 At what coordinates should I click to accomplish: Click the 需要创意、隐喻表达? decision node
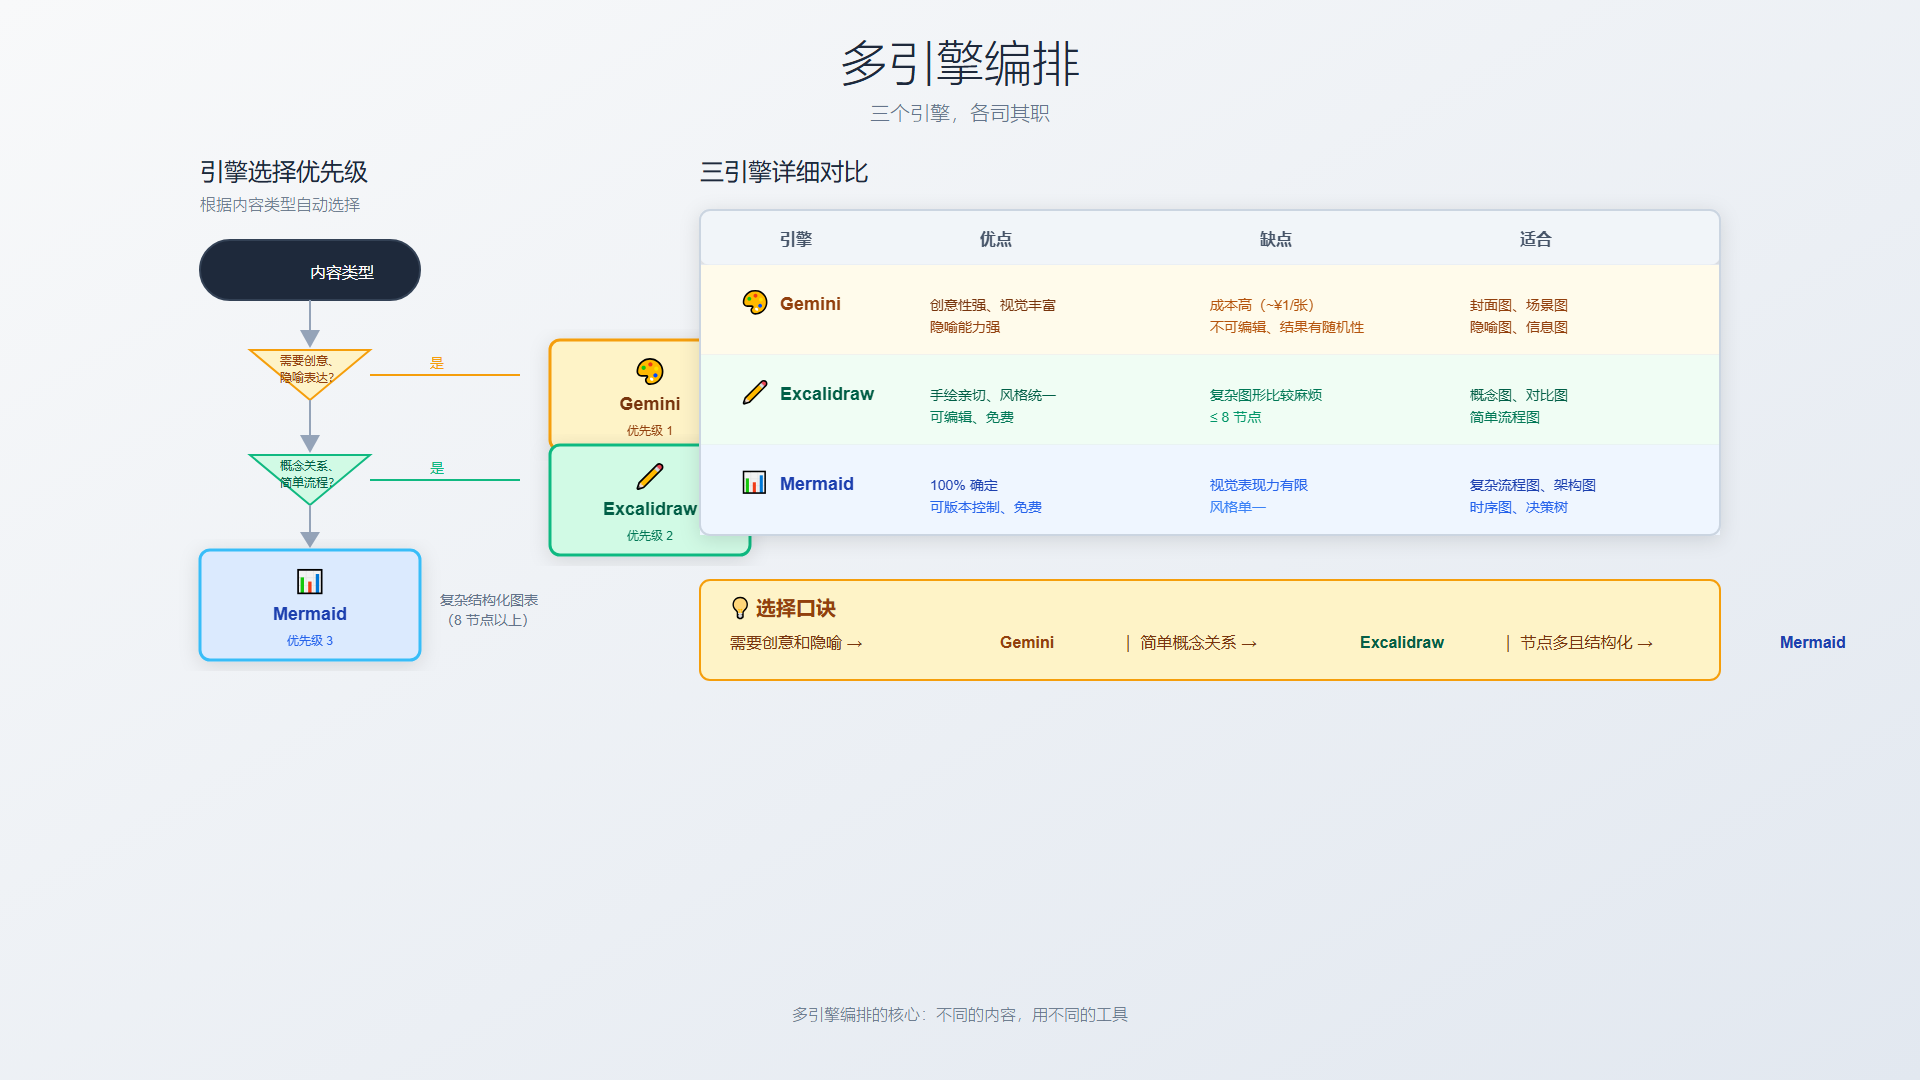310,374
